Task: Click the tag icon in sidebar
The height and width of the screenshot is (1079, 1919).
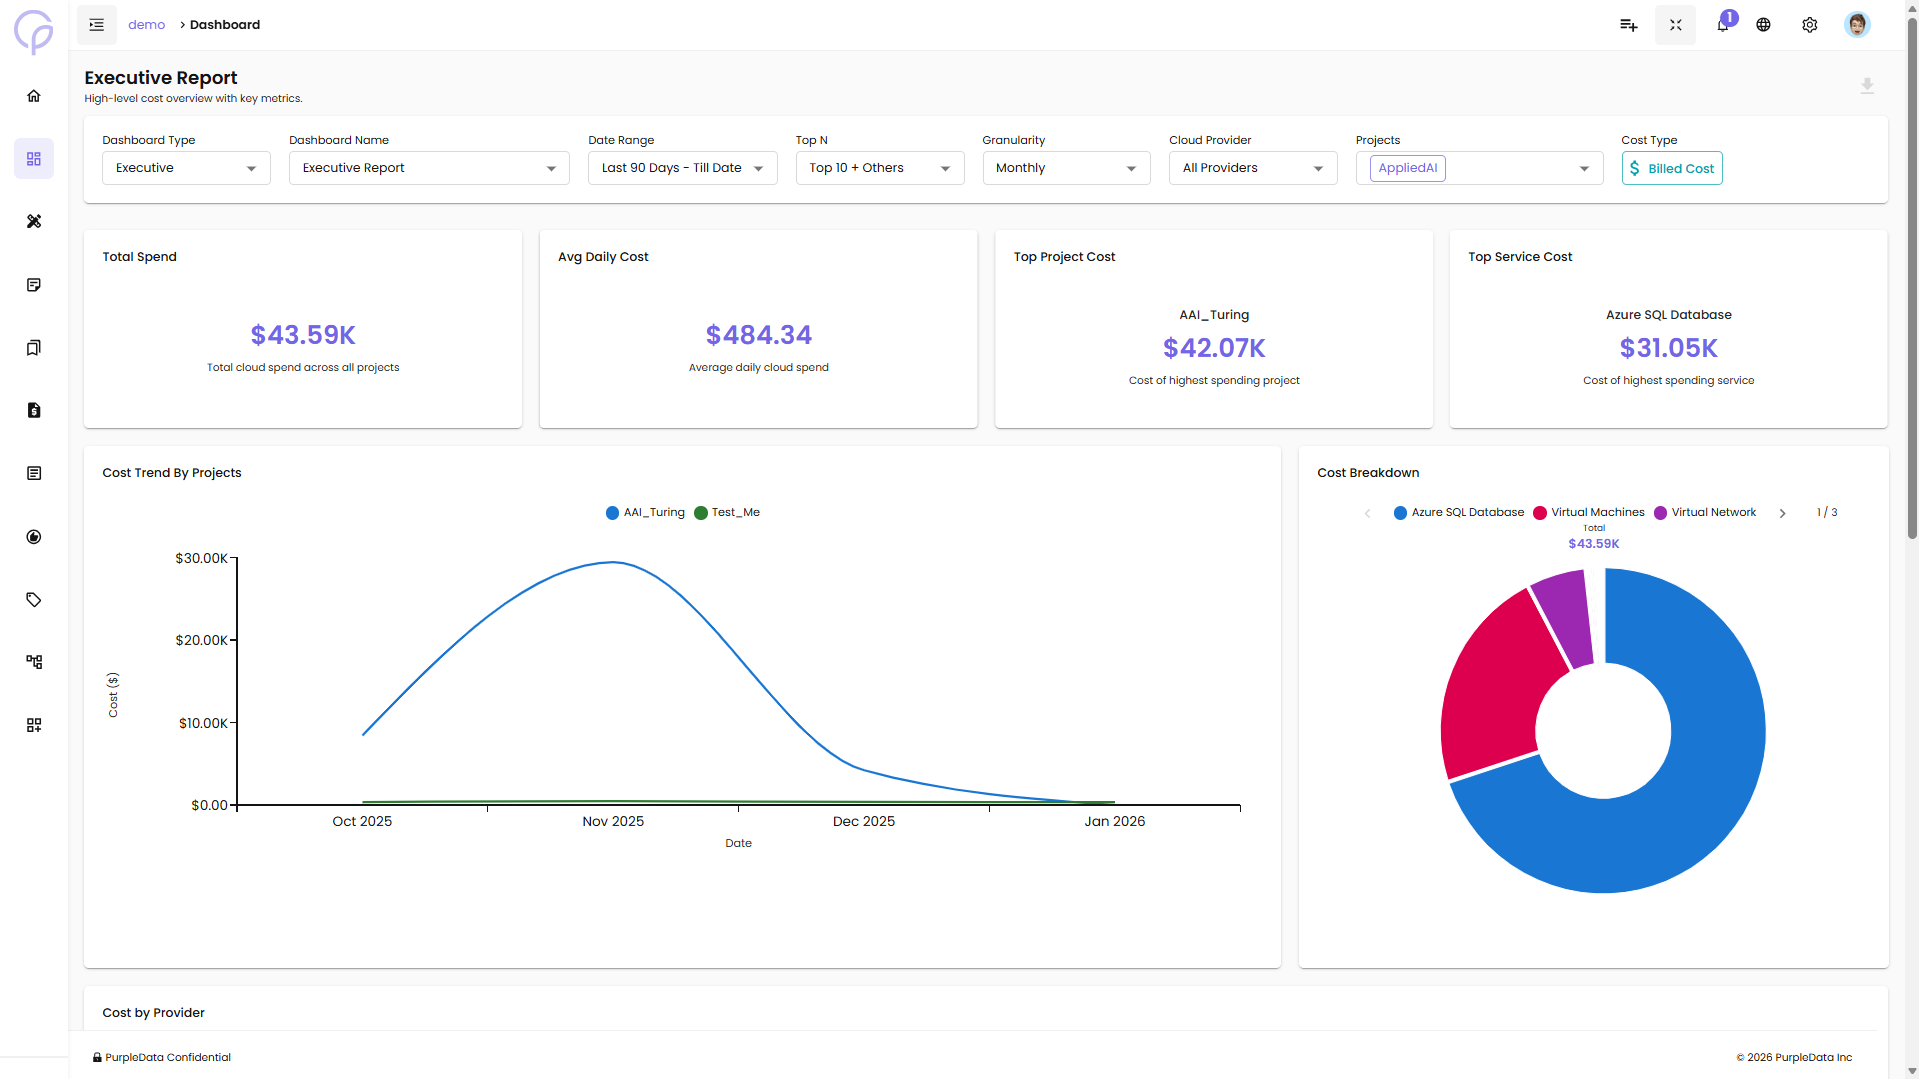Action: [34, 600]
